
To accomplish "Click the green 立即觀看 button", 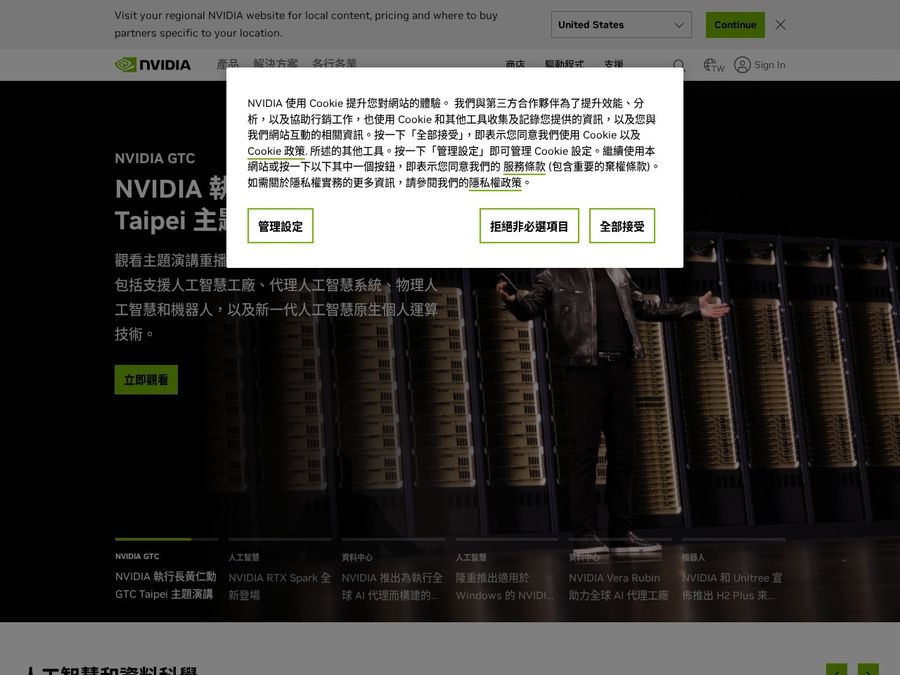I will coord(146,379).
